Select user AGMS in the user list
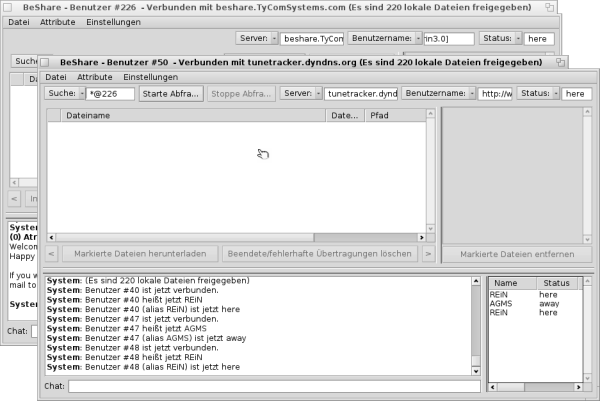This screenshot has width=600, height=401. pos(502,304)
